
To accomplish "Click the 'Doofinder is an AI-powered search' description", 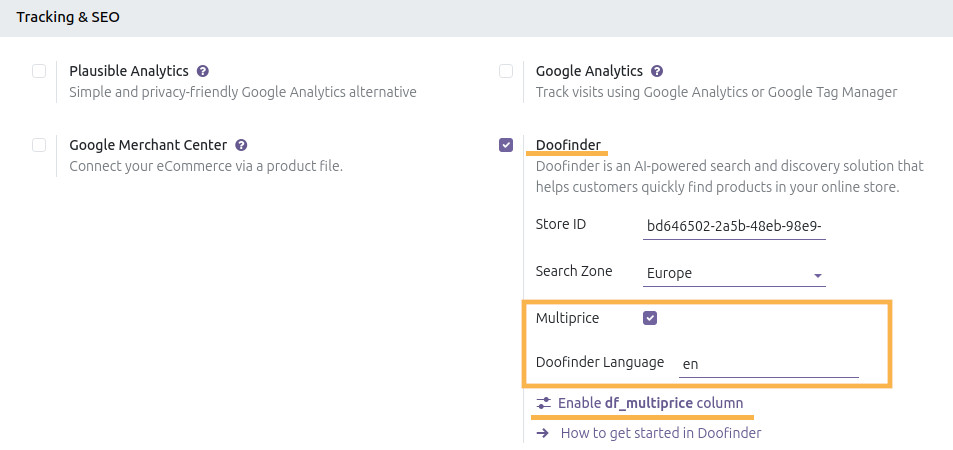I will click(x=729, y=177).
